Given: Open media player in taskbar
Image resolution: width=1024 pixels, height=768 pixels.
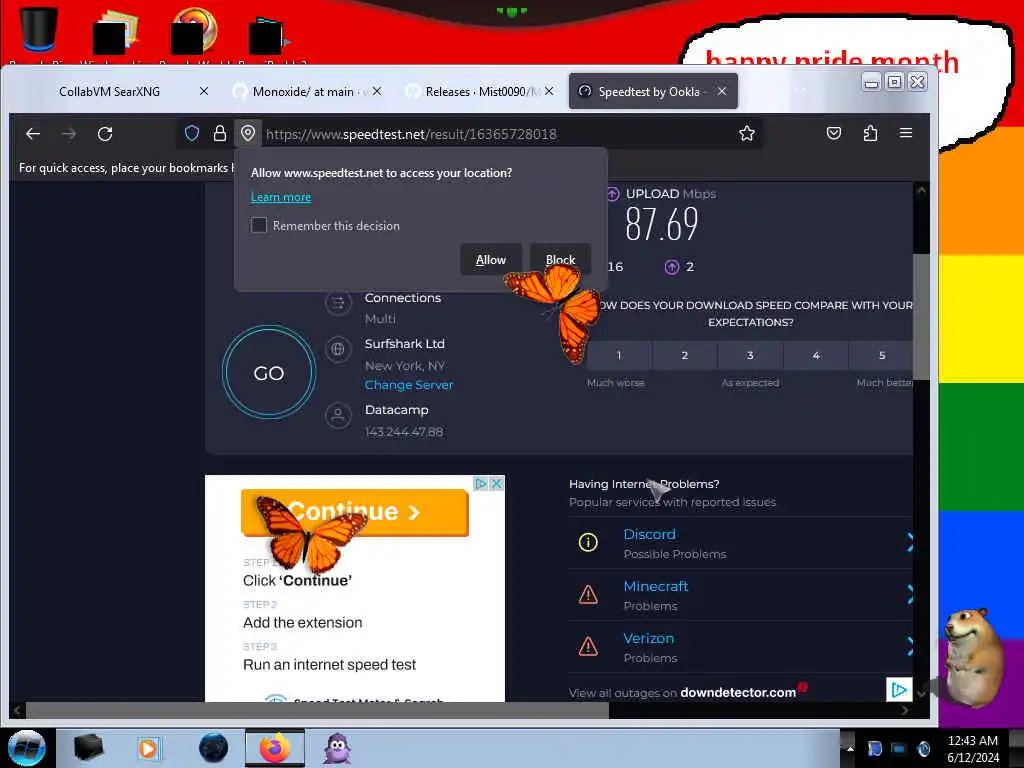Looking at the screenshot, I should 148,748.
